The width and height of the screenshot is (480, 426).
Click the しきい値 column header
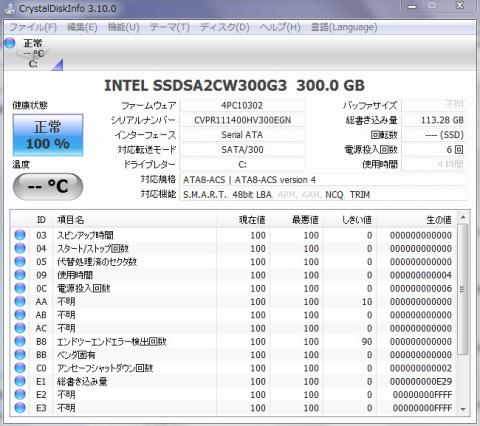350,220
